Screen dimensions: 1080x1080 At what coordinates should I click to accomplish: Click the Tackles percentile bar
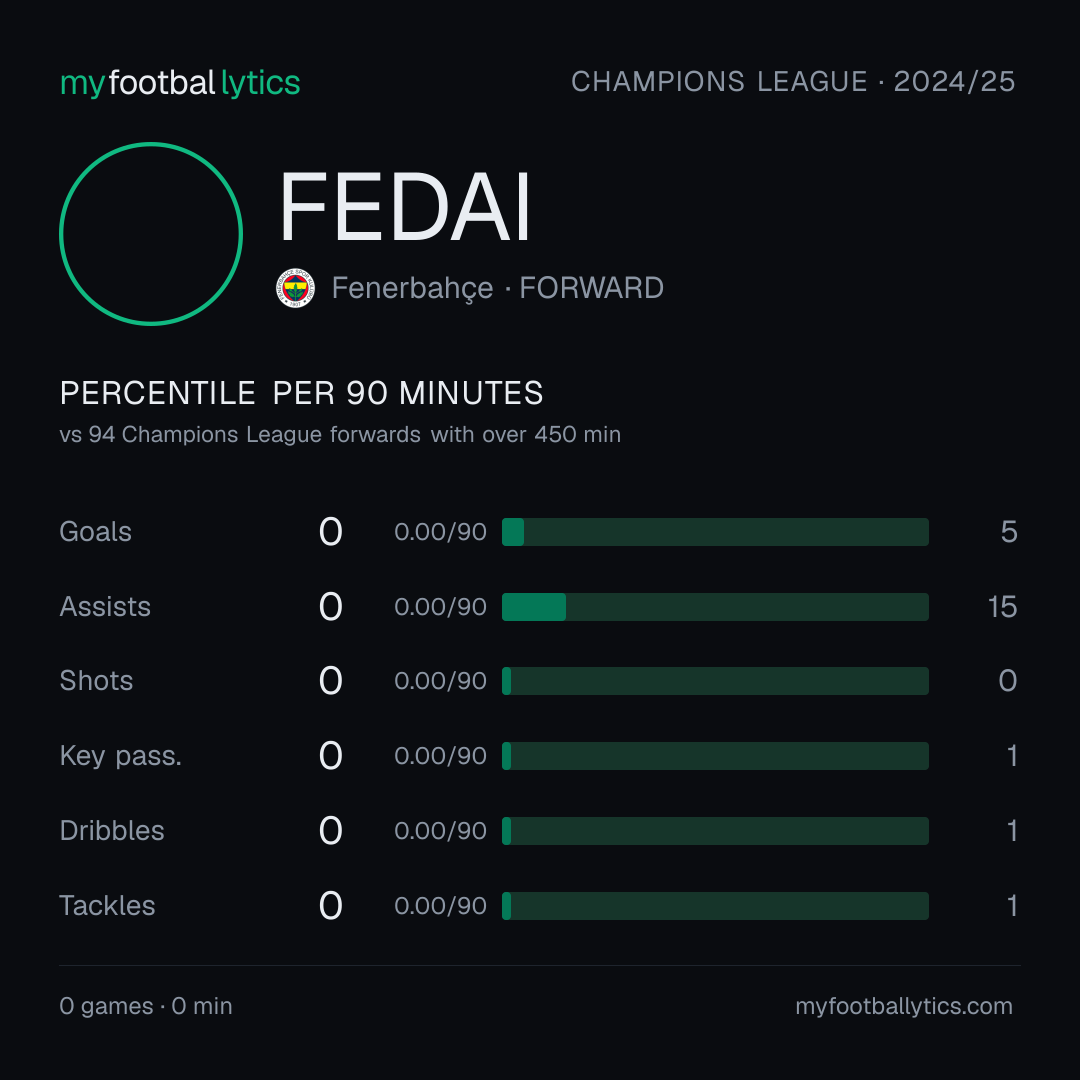[715, 906]
